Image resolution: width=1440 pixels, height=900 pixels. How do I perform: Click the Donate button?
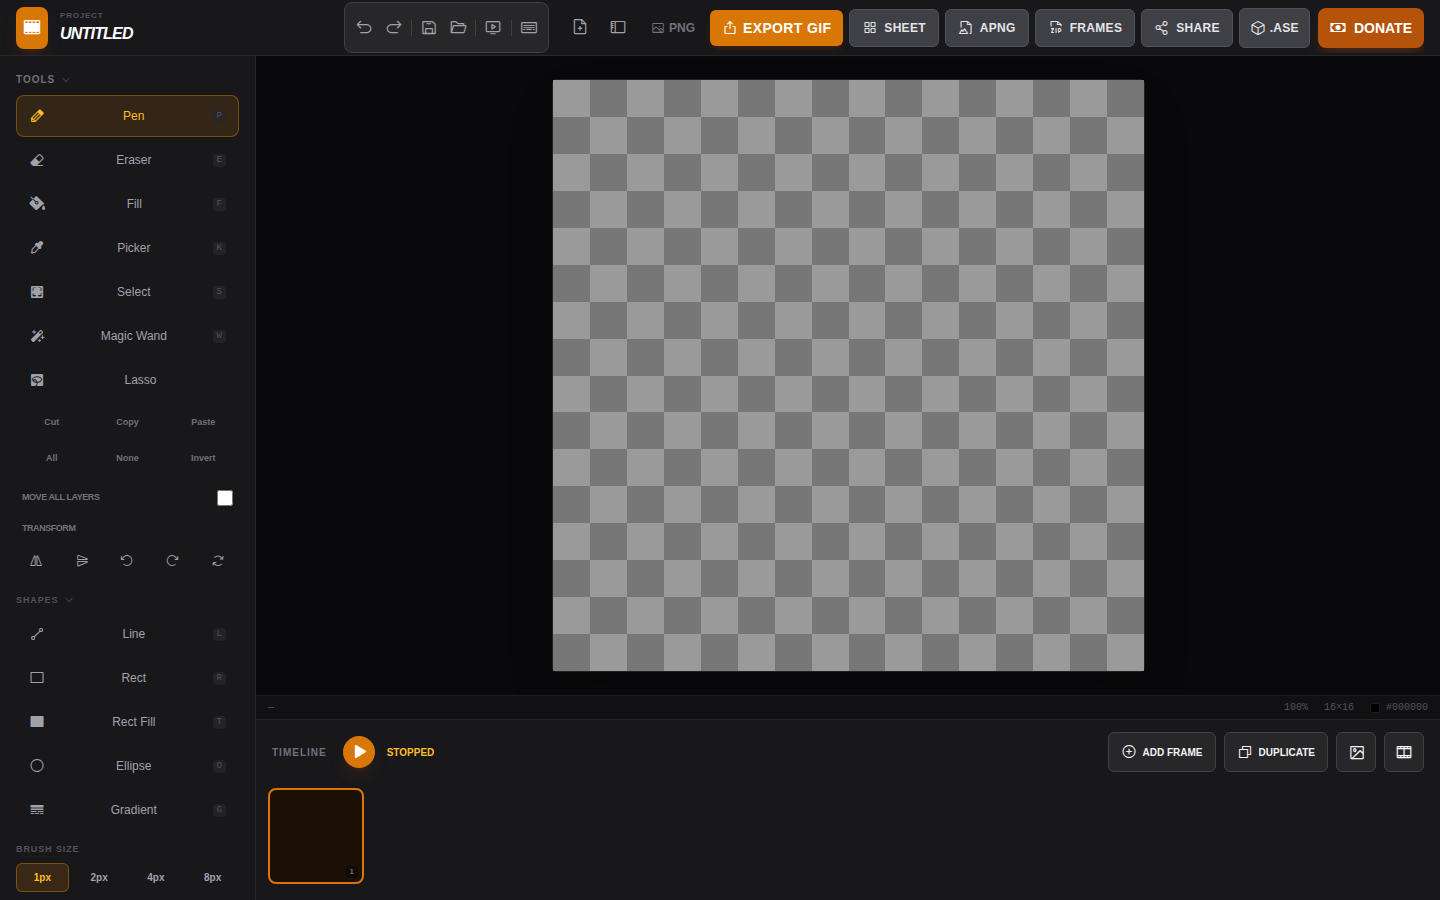tap(1371, 28)
